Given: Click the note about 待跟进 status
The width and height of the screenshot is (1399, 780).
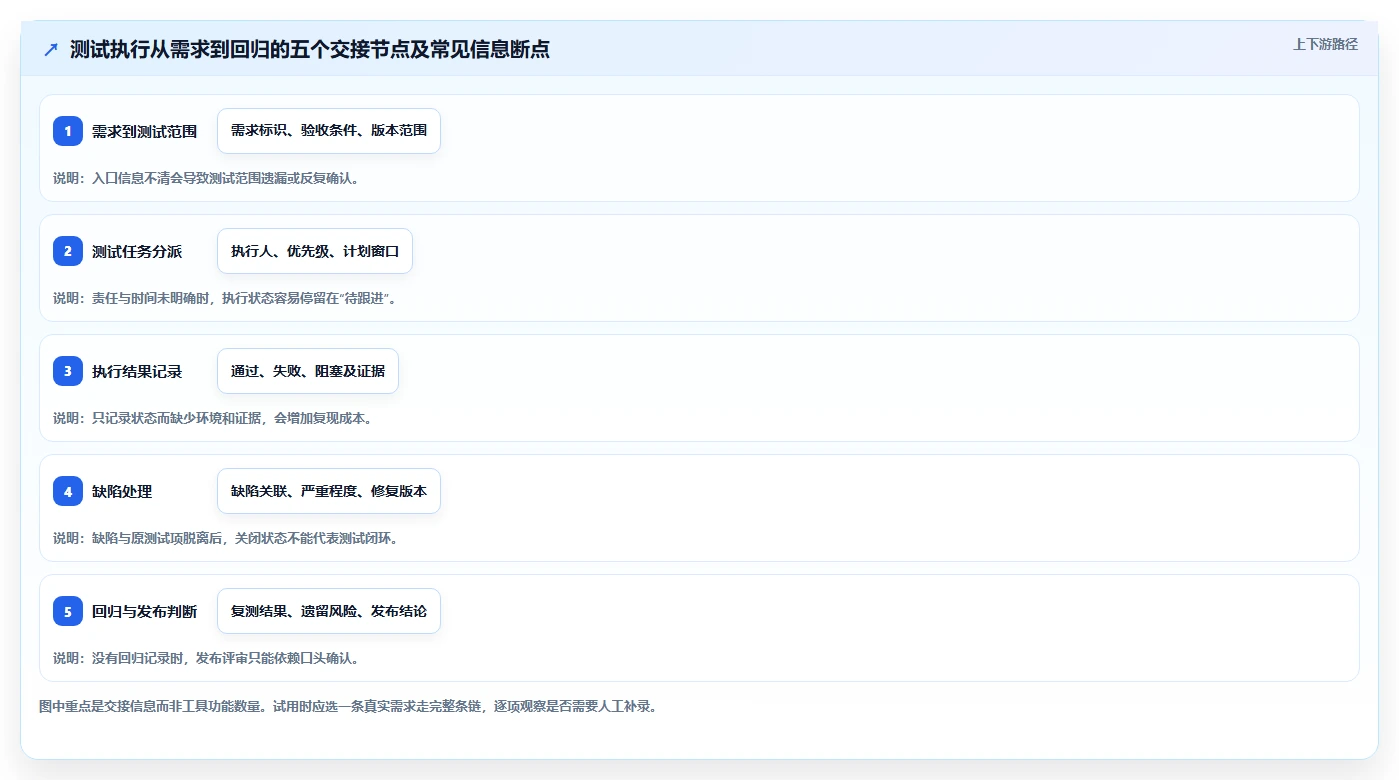Looking at the screenshot, I should click(x=225, y=298).
